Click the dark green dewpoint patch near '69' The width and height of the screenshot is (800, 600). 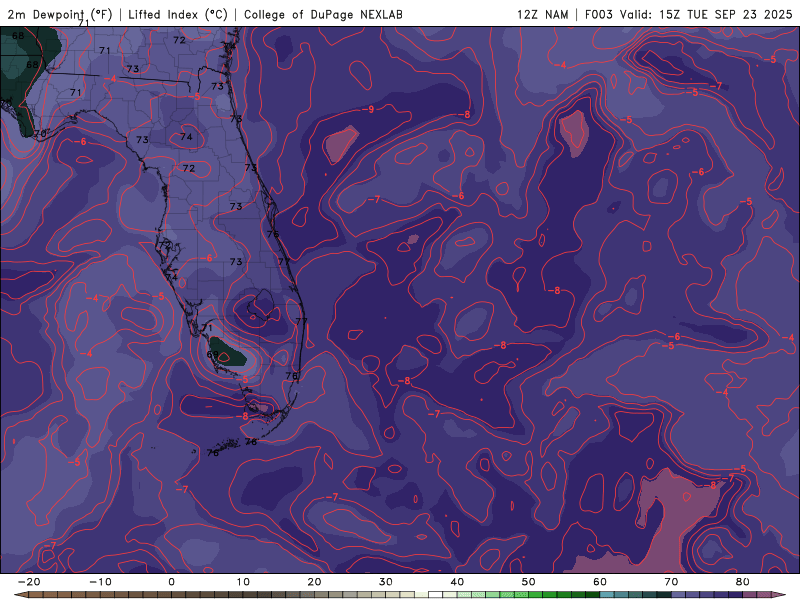pos(228,352)
